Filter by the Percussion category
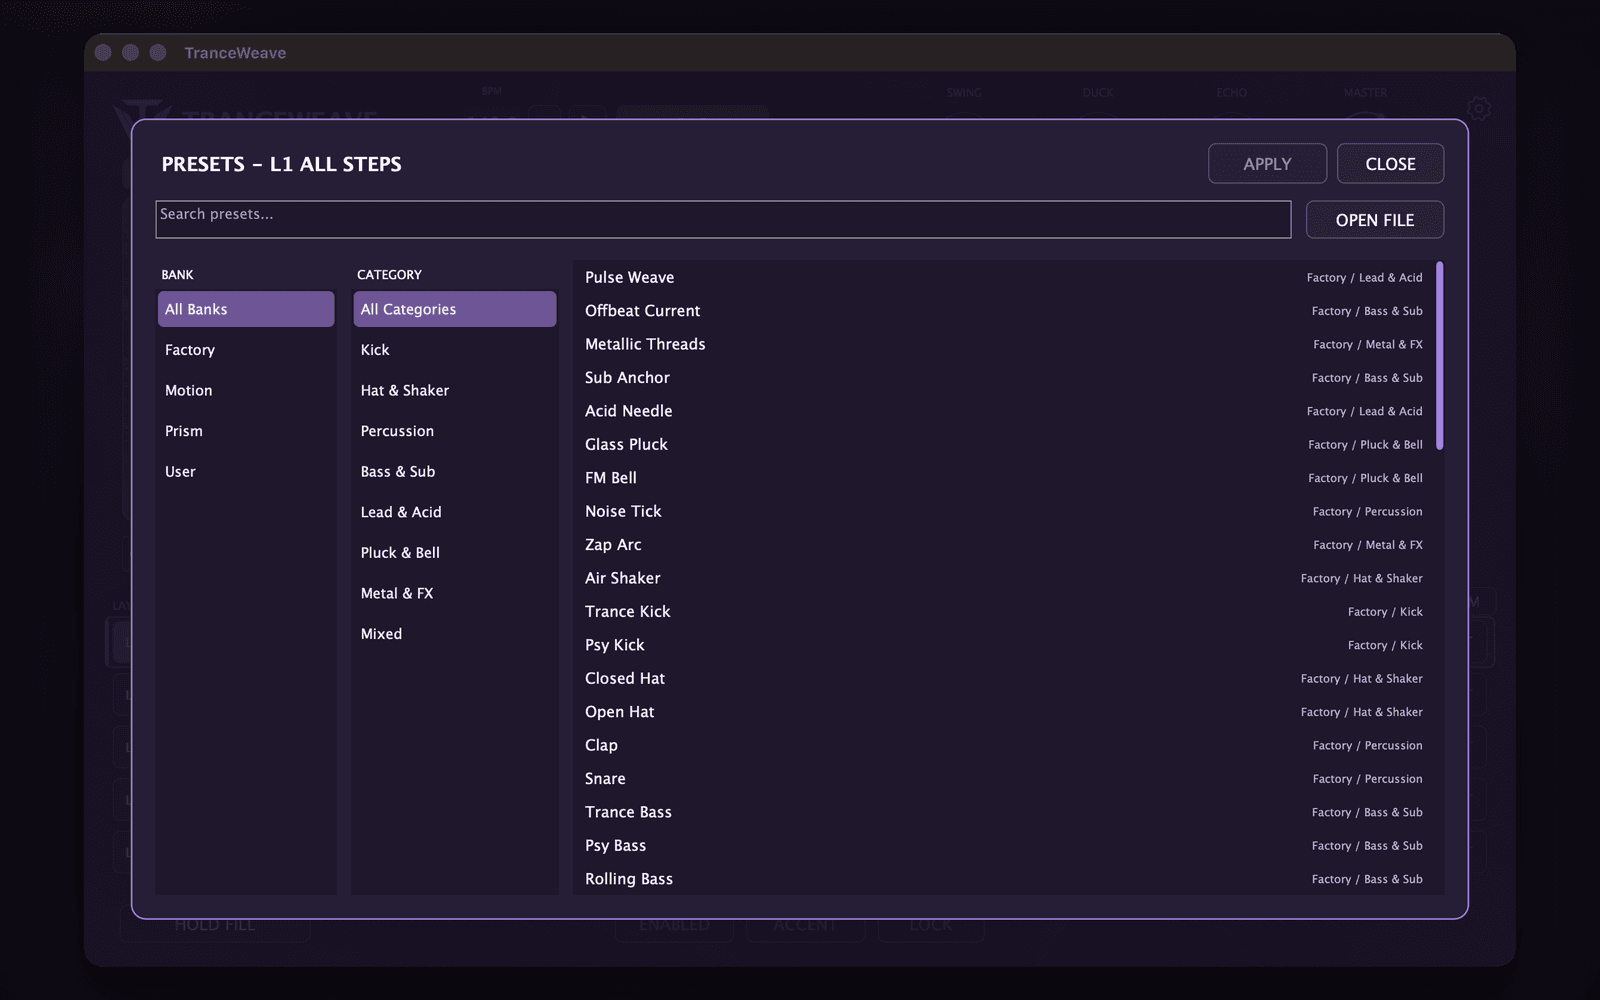 tap(455, 431)
